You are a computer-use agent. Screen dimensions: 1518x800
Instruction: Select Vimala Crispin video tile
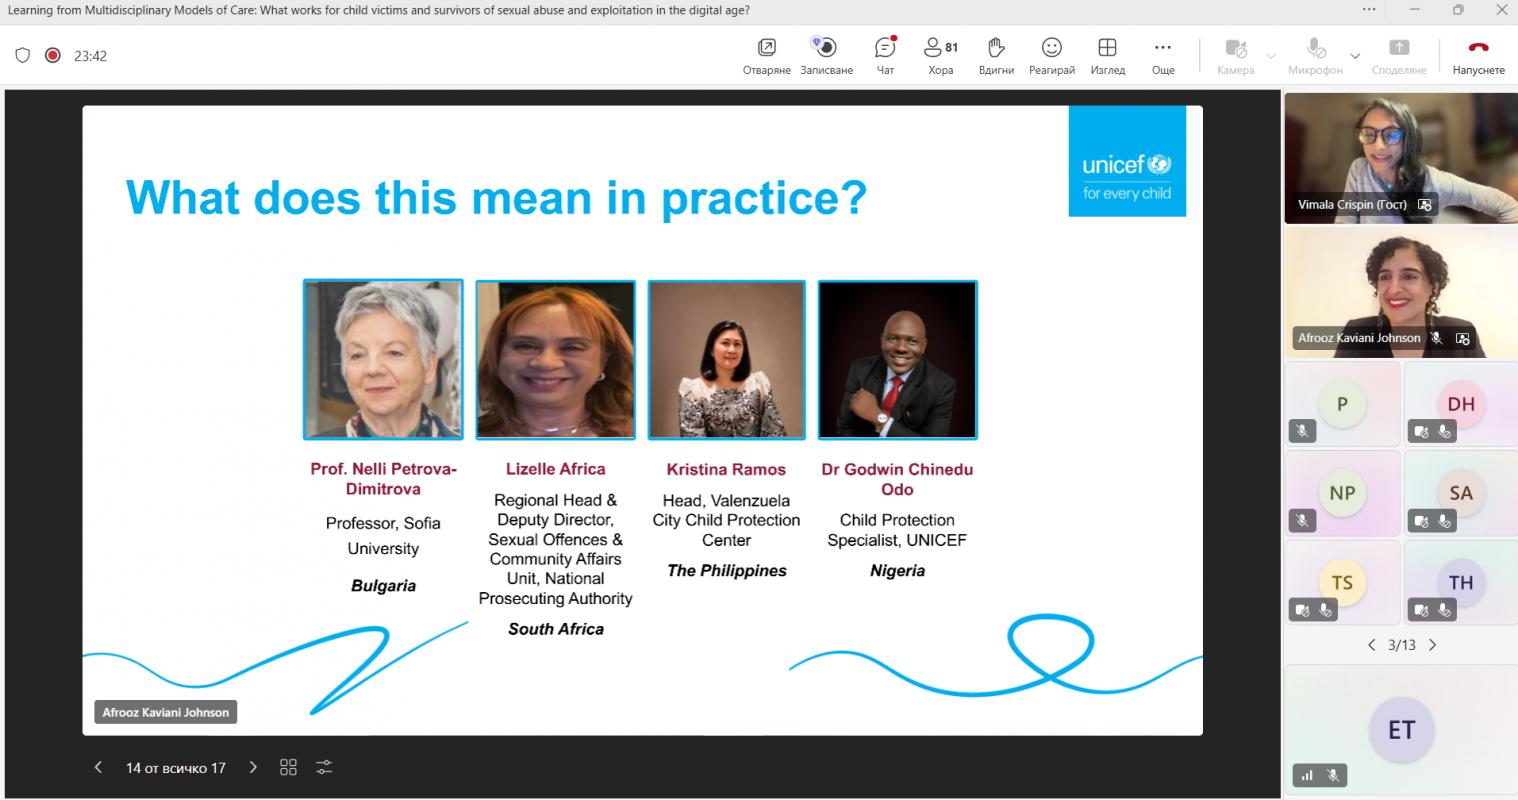click(1400, 158)
